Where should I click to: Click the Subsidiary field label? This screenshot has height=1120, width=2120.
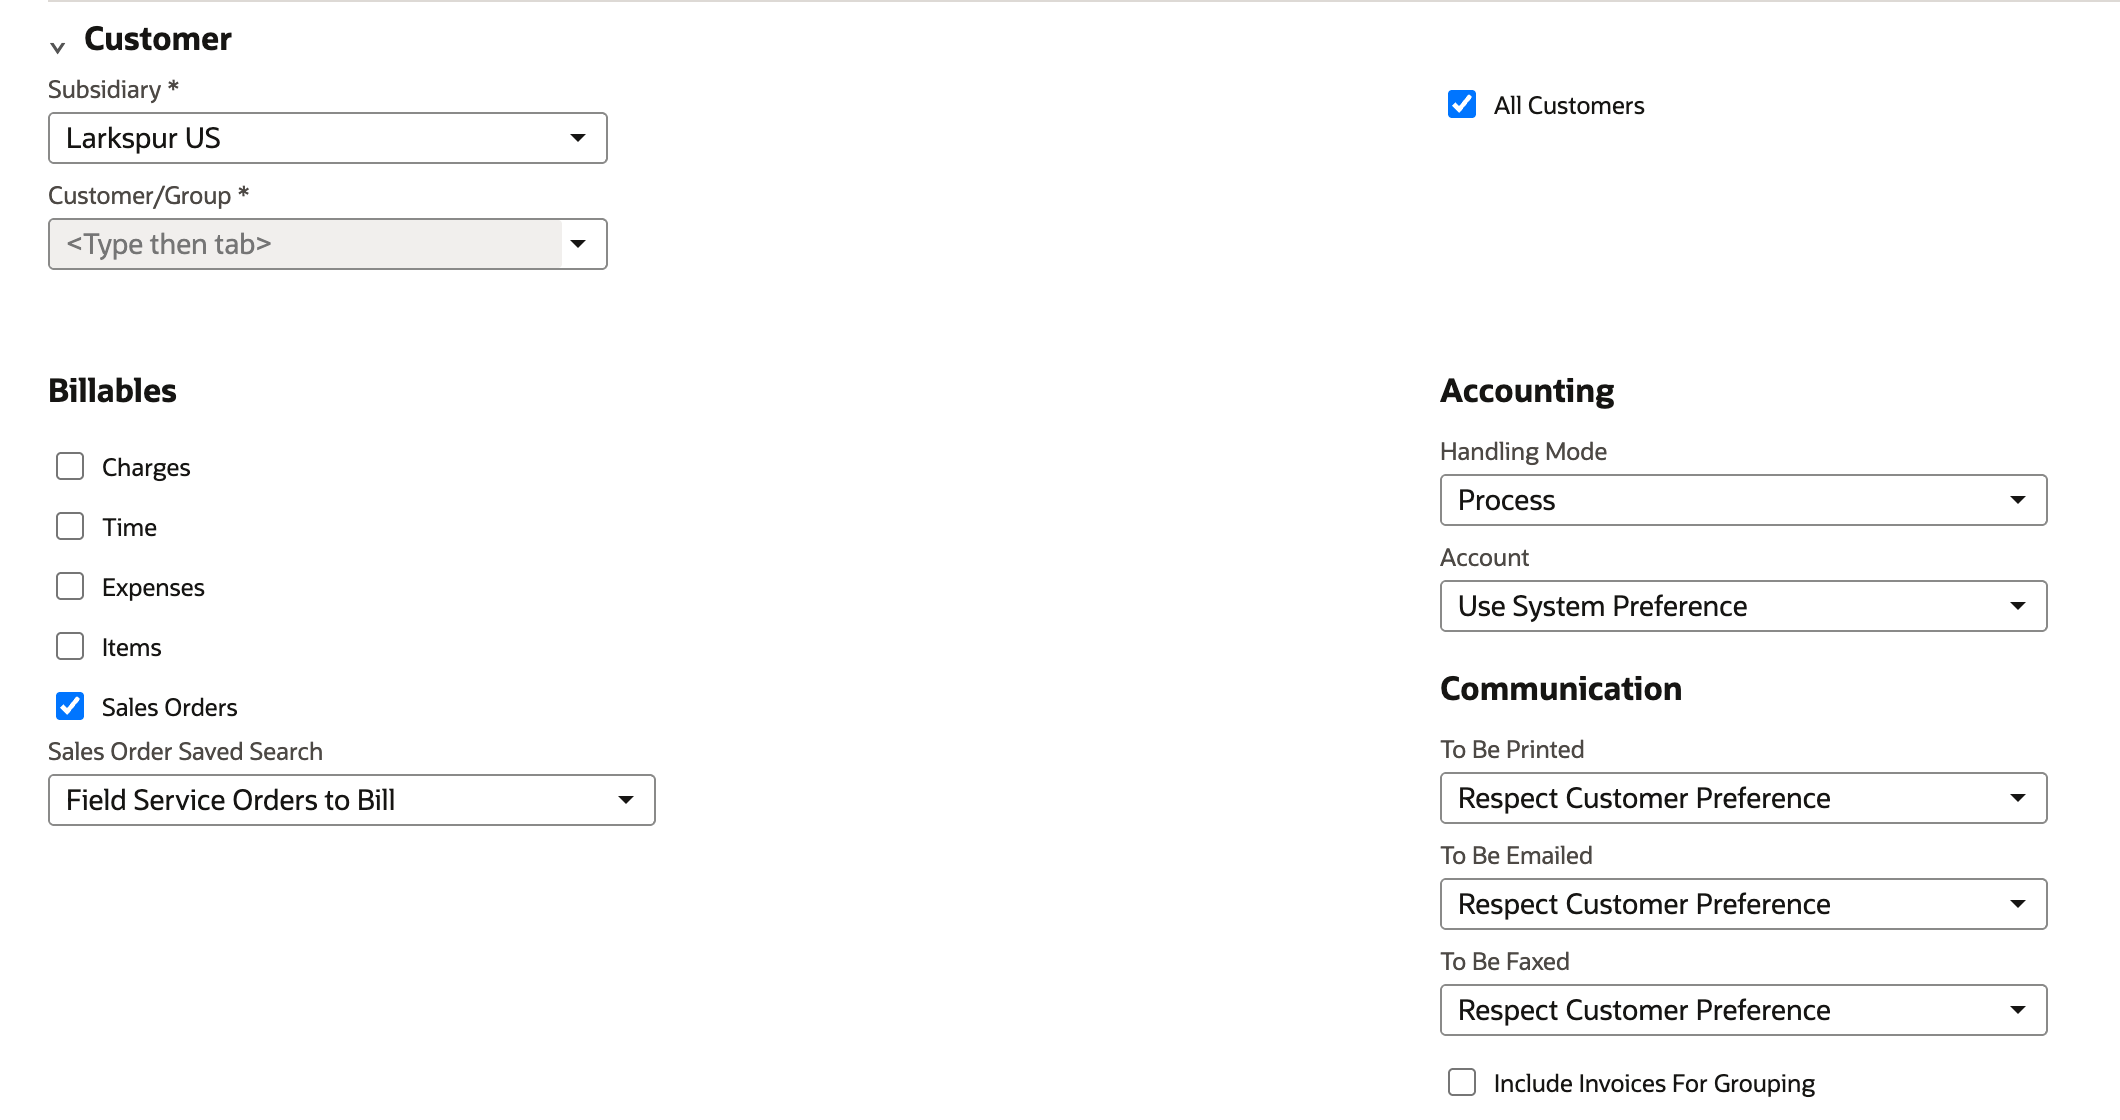(x=113, y=89)
